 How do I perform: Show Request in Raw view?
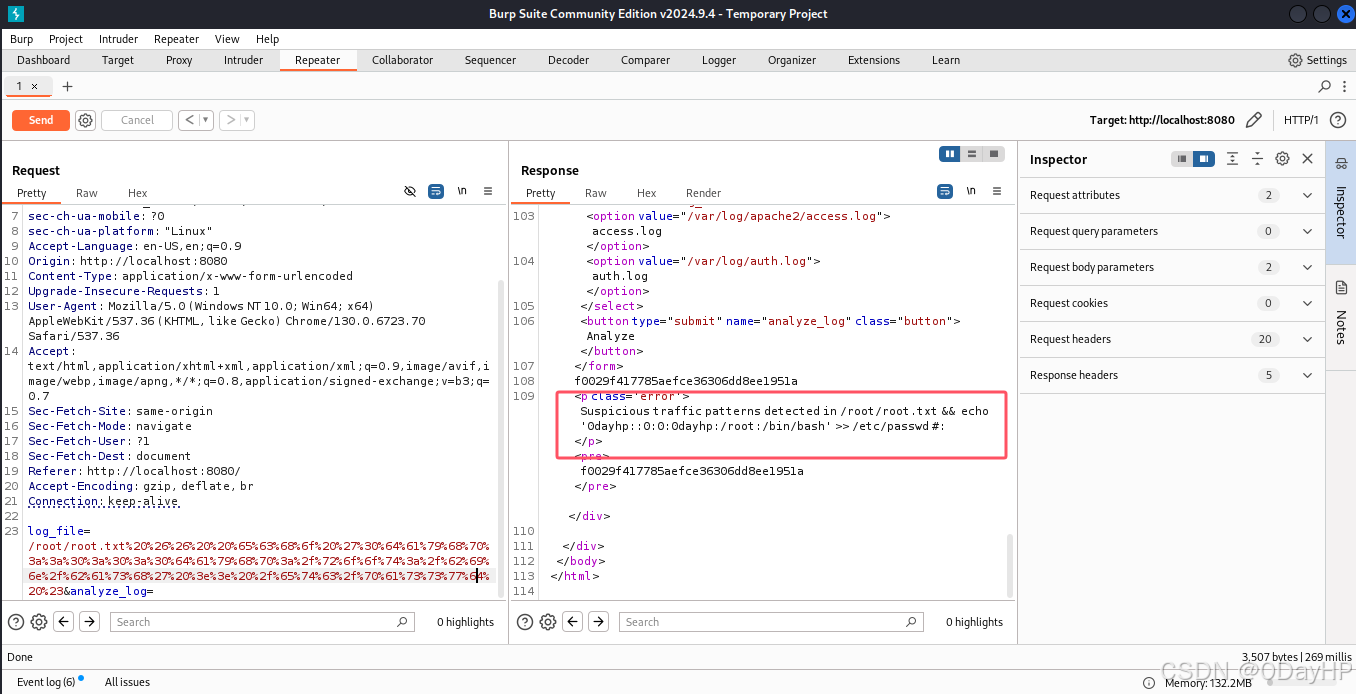pyautogui.click(x=87, y=193)
